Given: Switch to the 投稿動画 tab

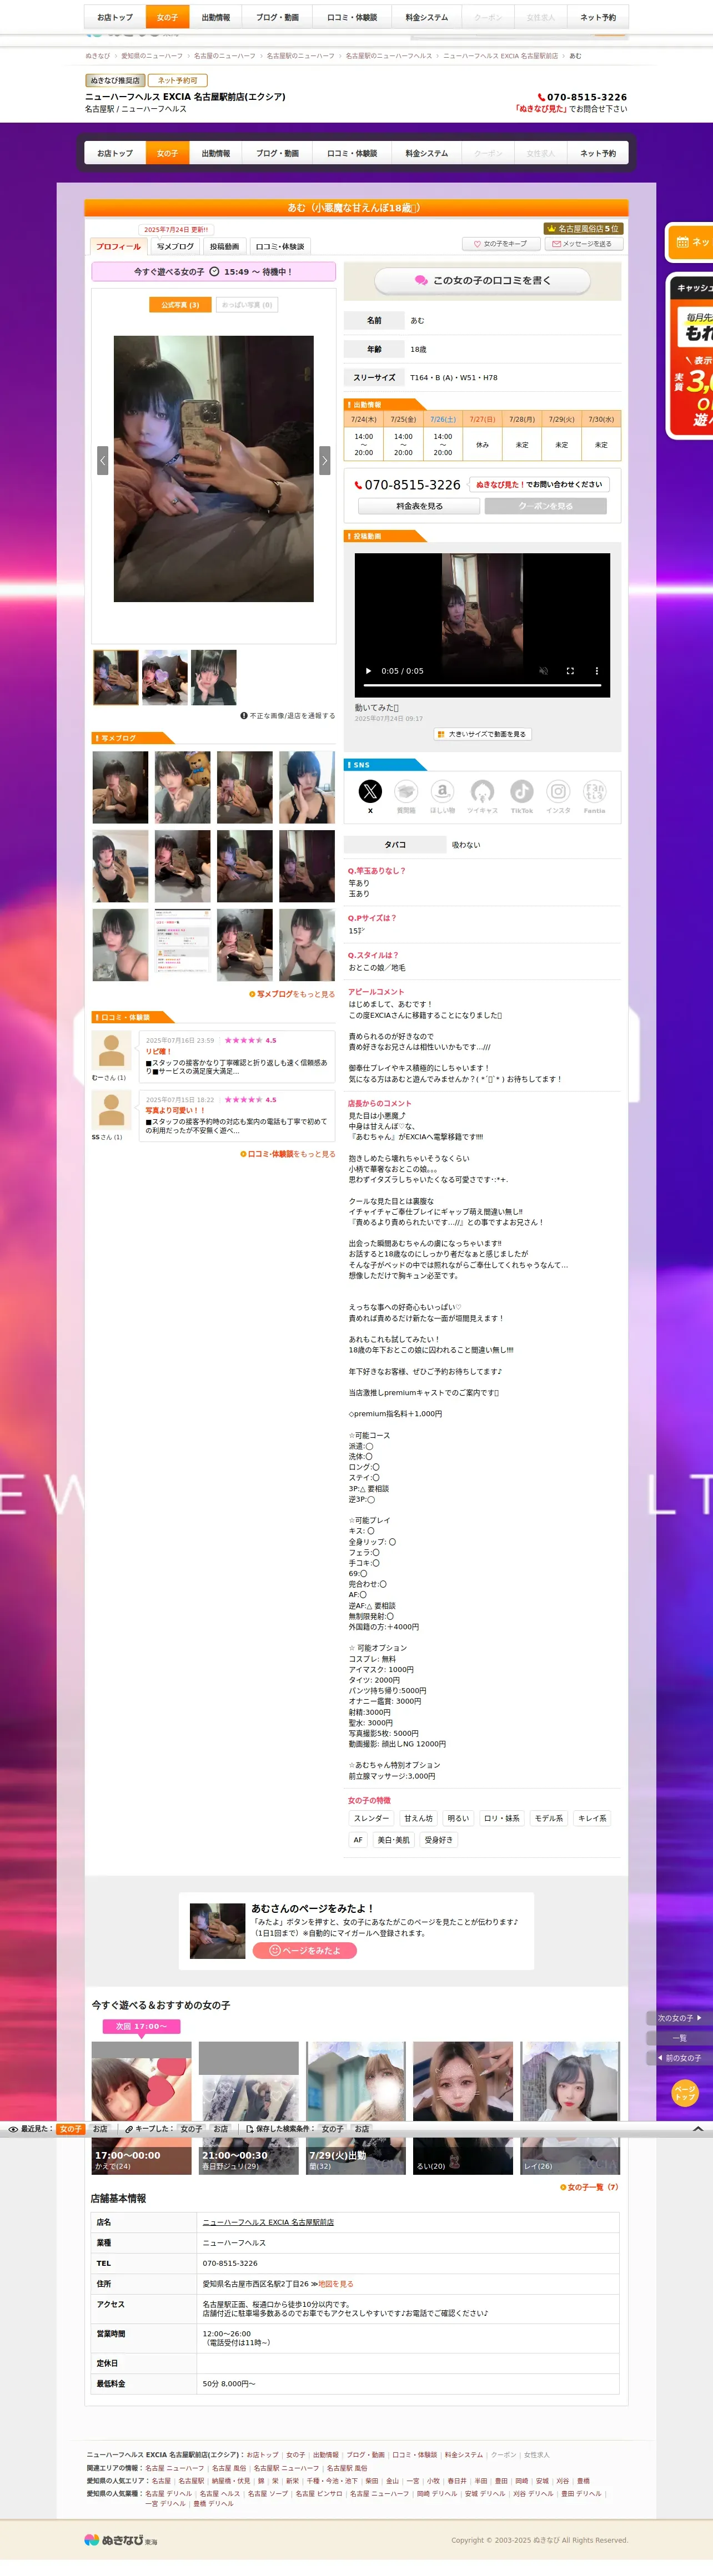Looking at the screenshot, I should [224, 246].
